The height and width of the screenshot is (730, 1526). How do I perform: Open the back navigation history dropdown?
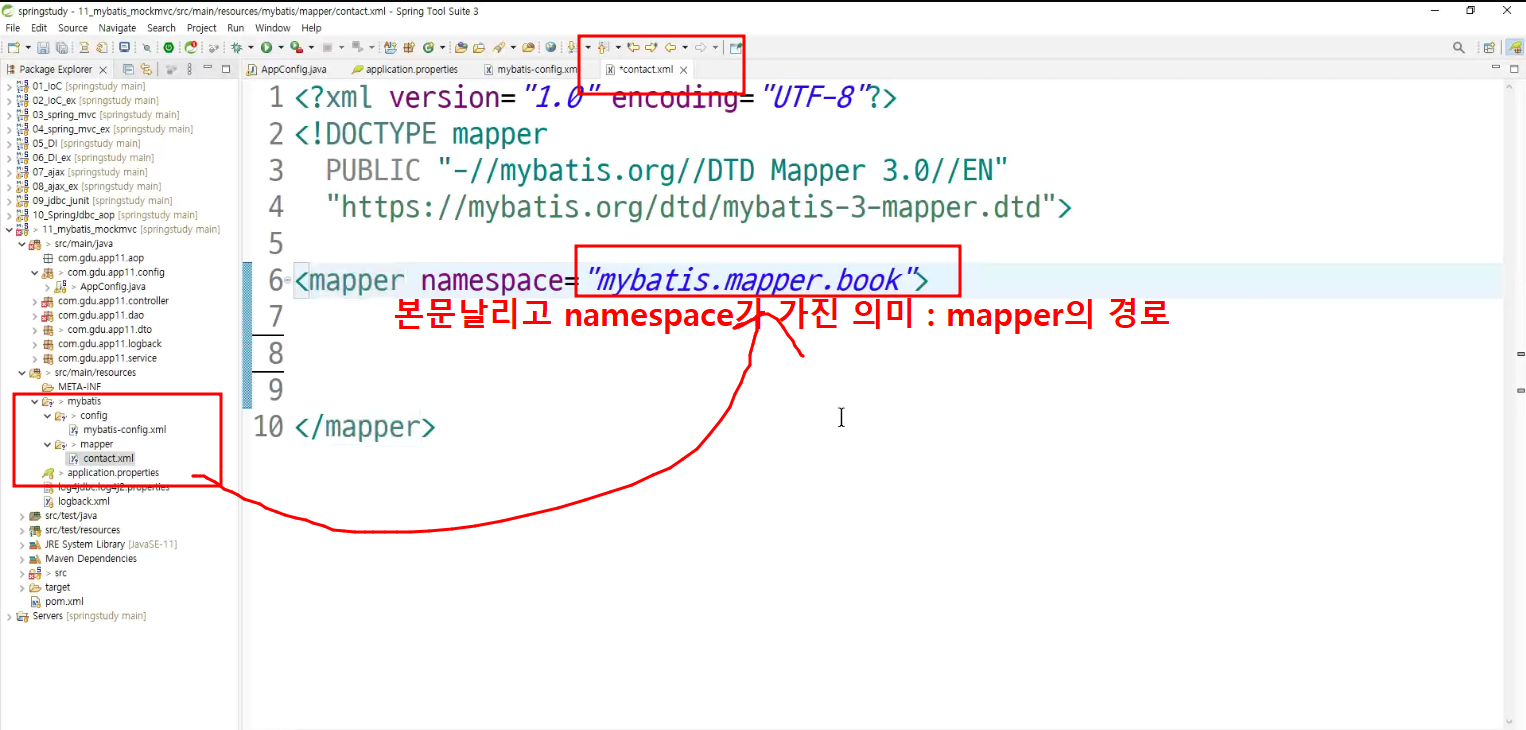pos(686,47)
